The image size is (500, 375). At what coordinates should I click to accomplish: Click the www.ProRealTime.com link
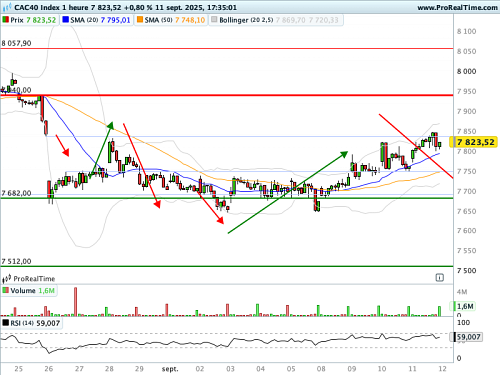[458, 7]
